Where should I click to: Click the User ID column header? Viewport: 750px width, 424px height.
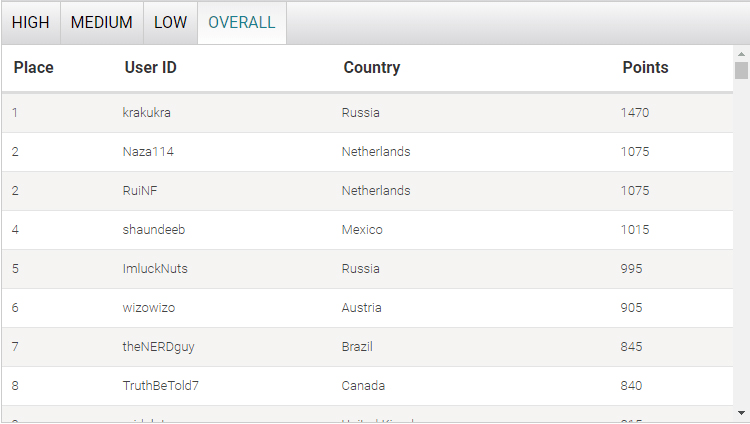pyautogui.click(x=151, y=67)
